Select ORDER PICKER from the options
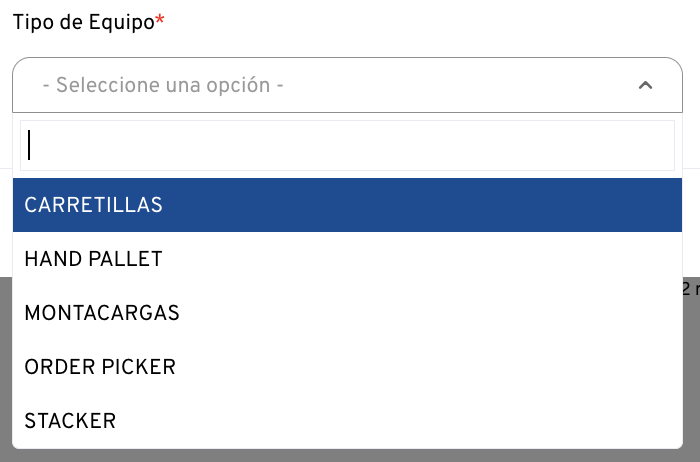700x462 pixels. 100,367
